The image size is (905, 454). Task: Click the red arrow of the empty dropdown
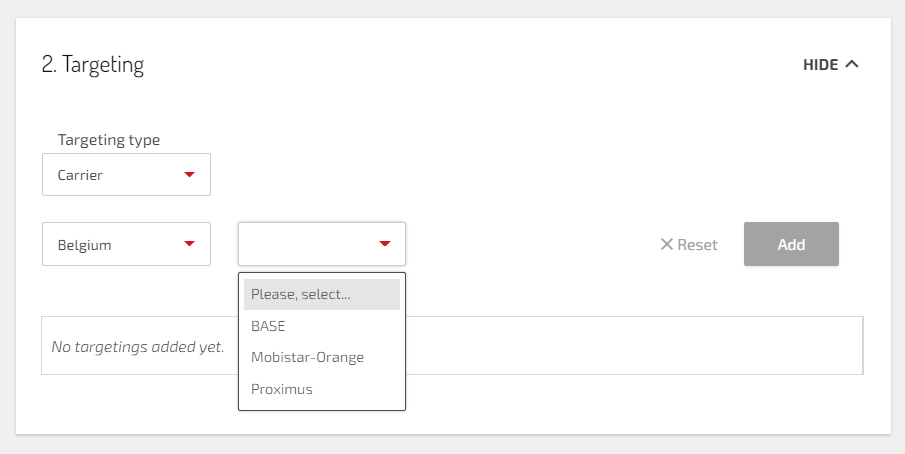385,244
